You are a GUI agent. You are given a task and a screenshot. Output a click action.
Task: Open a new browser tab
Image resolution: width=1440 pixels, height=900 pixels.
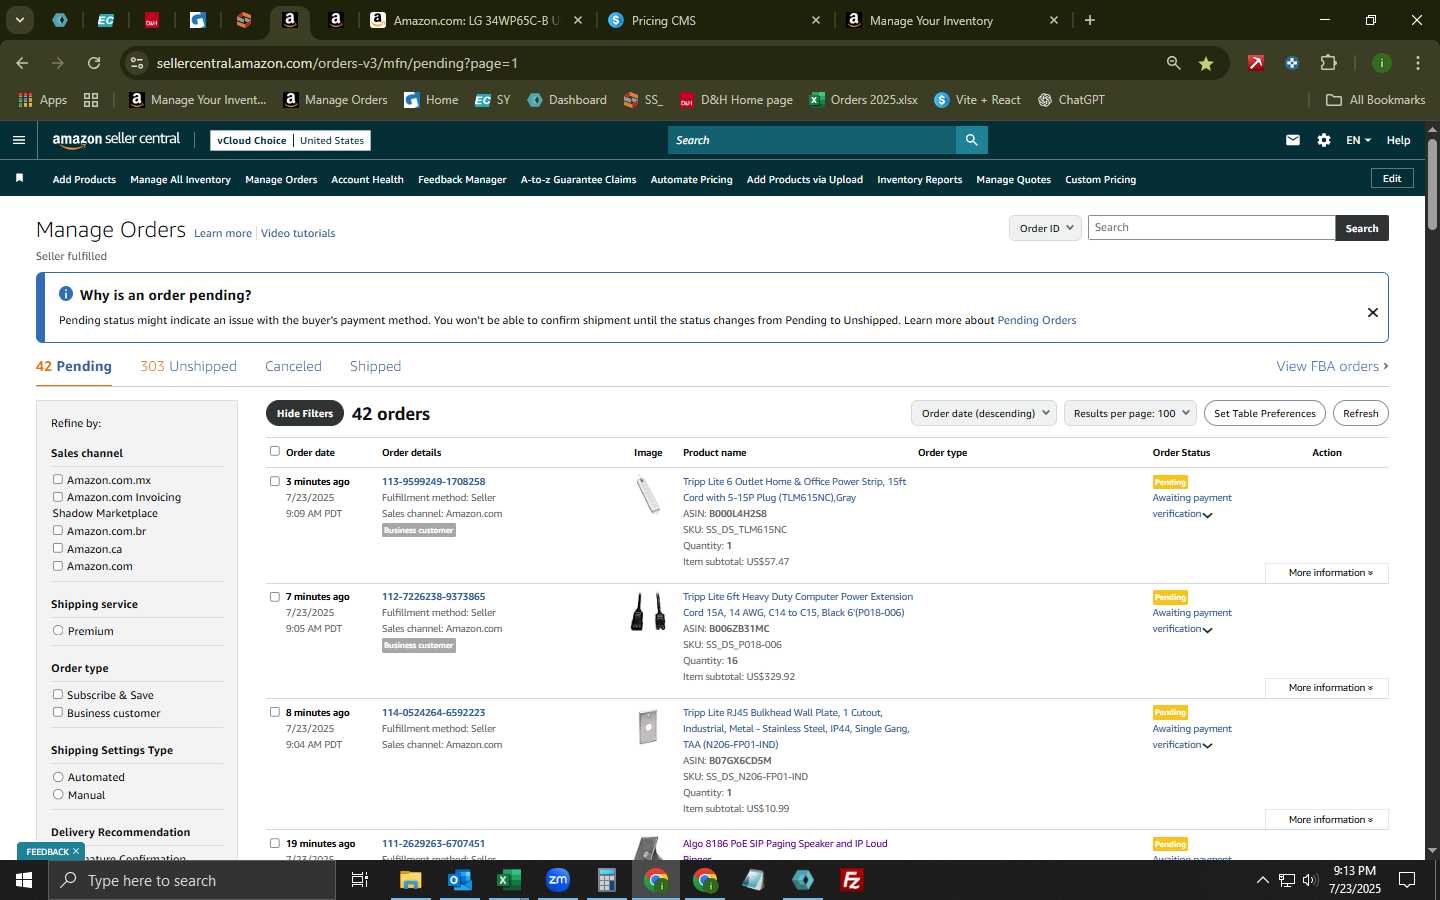1090,20
